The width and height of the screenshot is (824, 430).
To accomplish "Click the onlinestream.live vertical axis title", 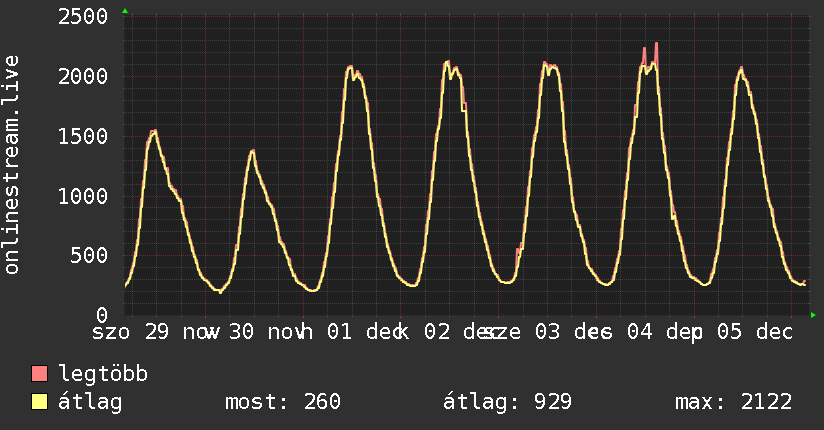I will coord(12,165).
